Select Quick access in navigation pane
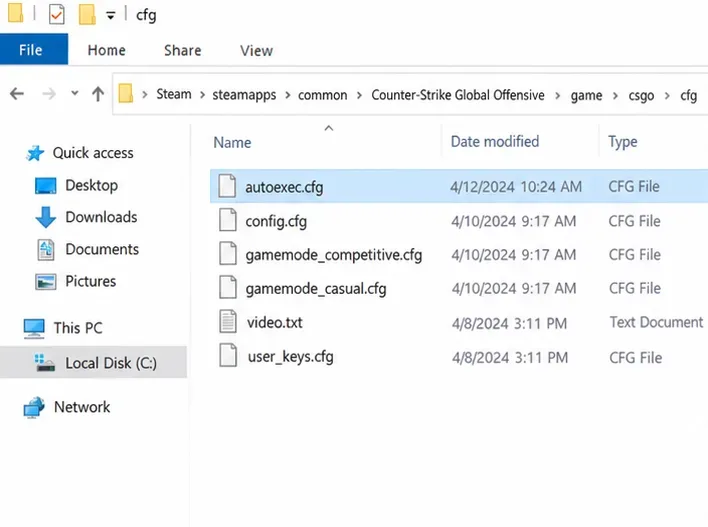Screen dimensions: 708x527 (x=93, y=153)
